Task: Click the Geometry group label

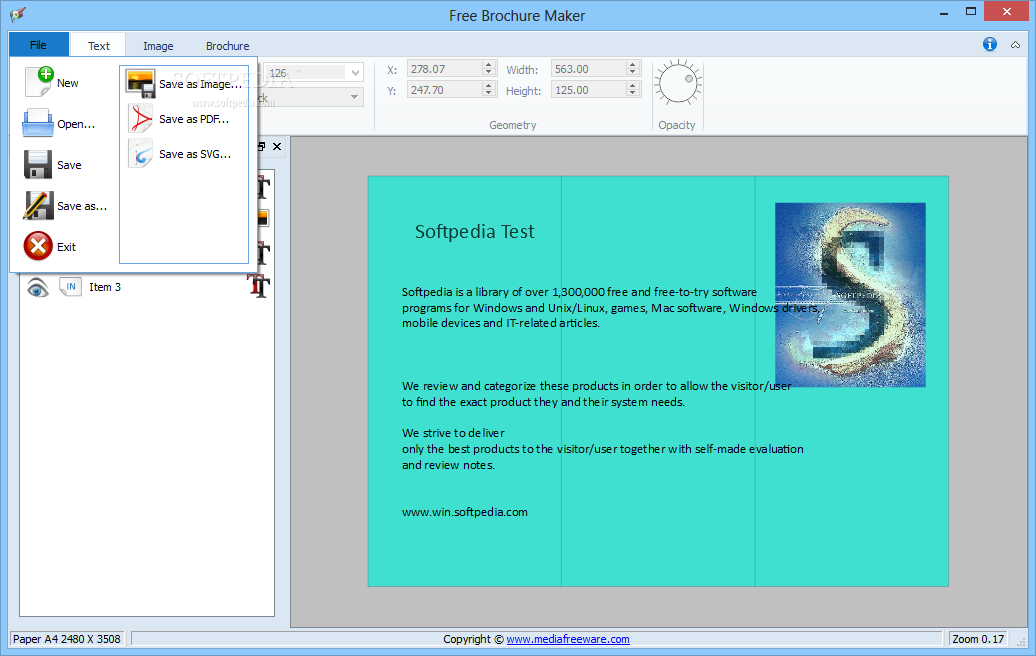Action: click(x=513, y=125)
